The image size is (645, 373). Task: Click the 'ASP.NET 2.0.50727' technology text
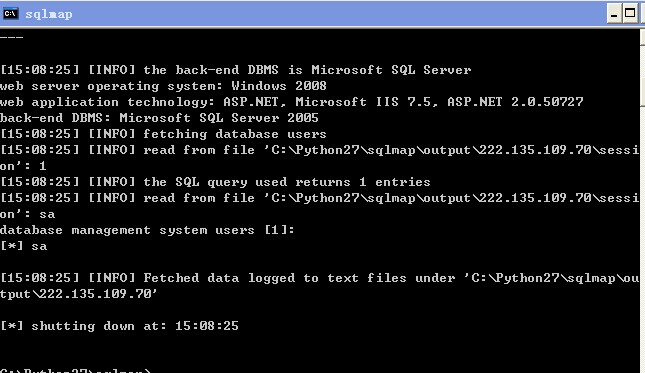tap(515, 102)
